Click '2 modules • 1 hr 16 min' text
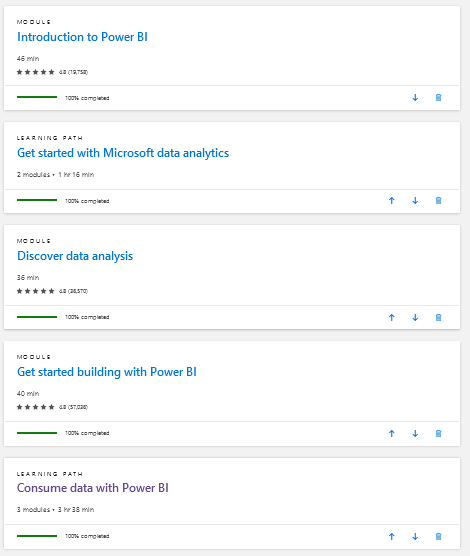Screen dimensions: 470x556 (x=55, y=174)
